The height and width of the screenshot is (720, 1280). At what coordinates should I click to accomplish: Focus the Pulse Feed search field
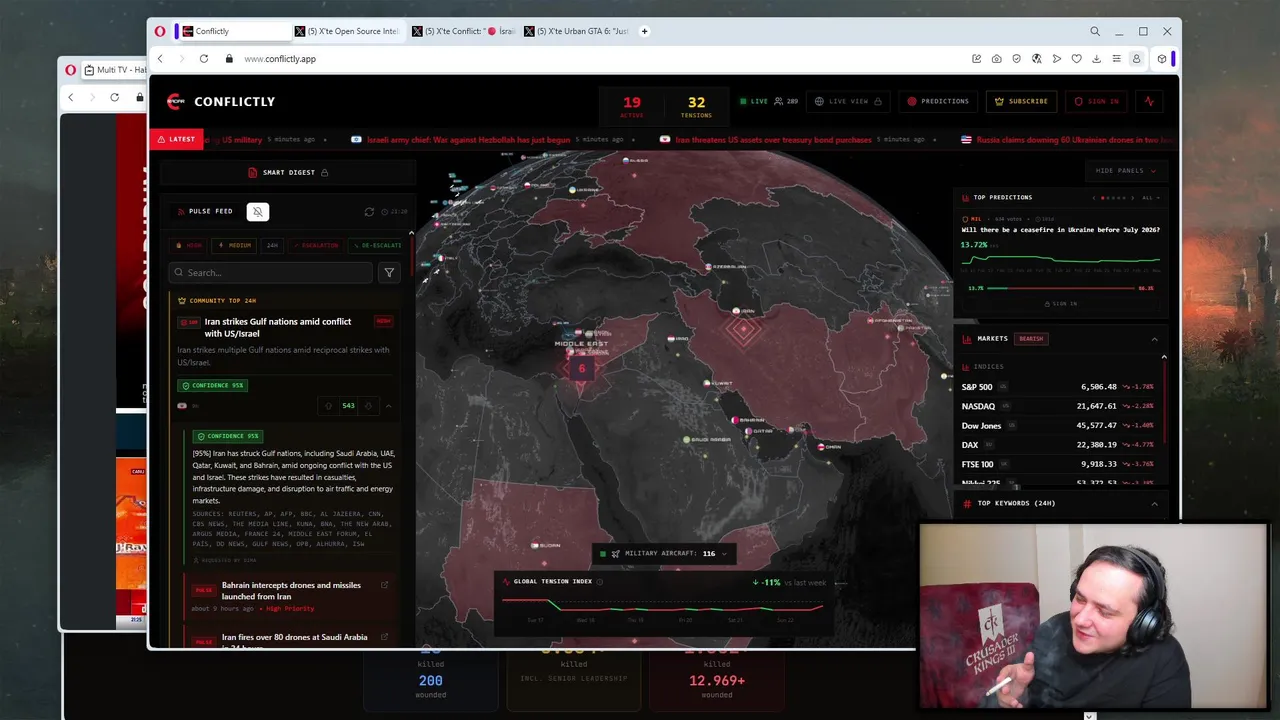[x=271, y=272]
